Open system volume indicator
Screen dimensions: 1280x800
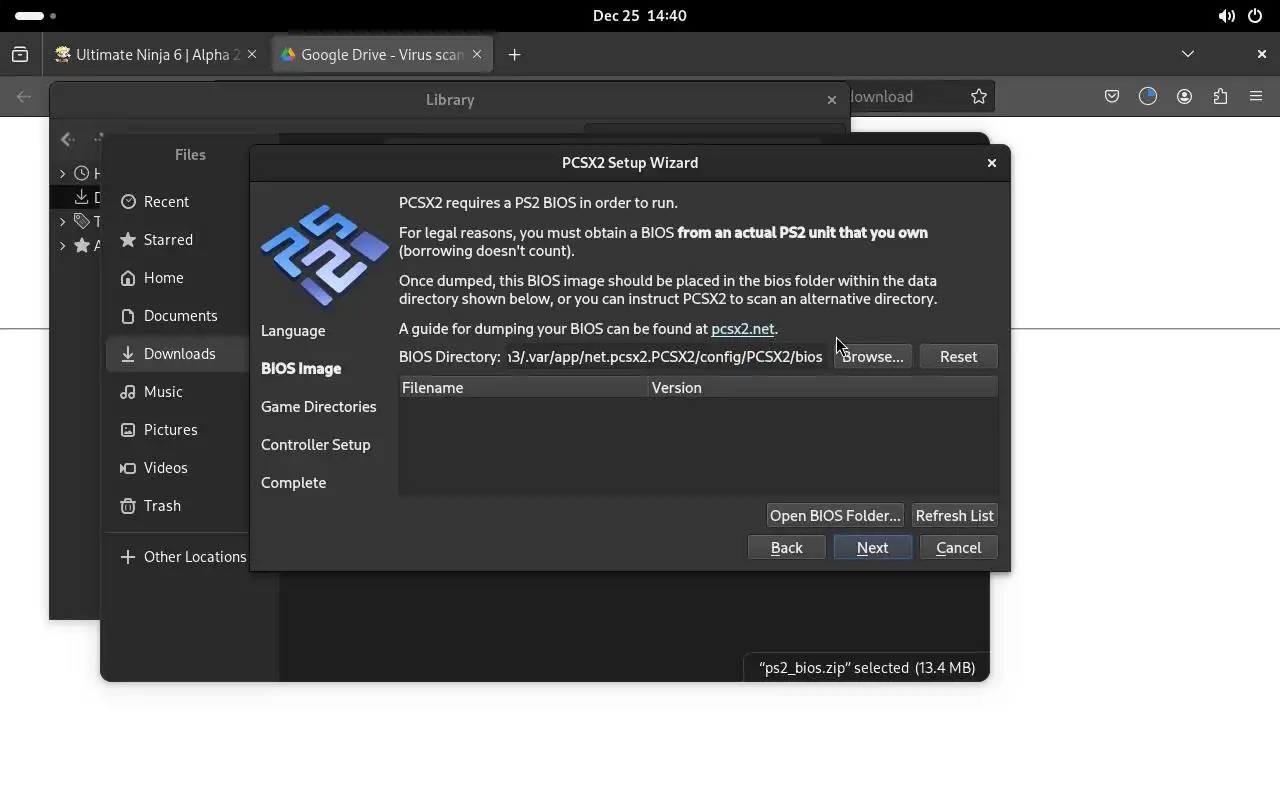(x=1226, y=16)
